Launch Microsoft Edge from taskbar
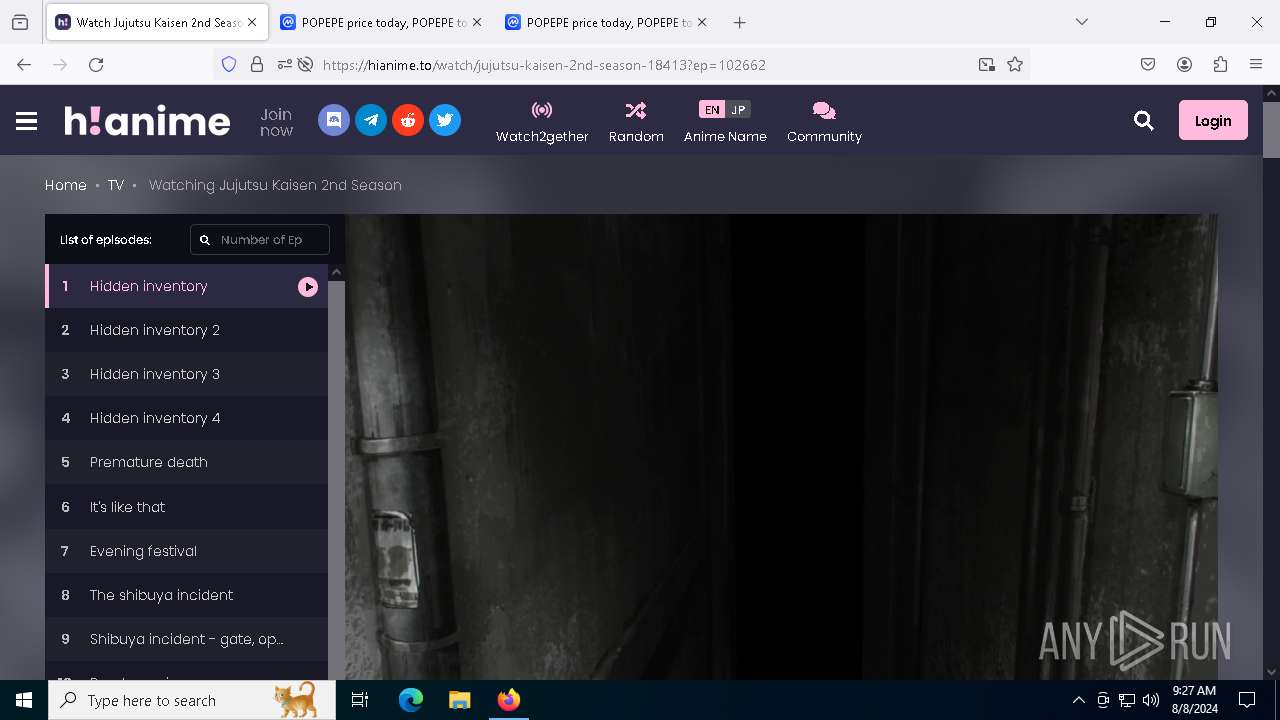This screenshot has height=720, width=1280. point(411,700)
